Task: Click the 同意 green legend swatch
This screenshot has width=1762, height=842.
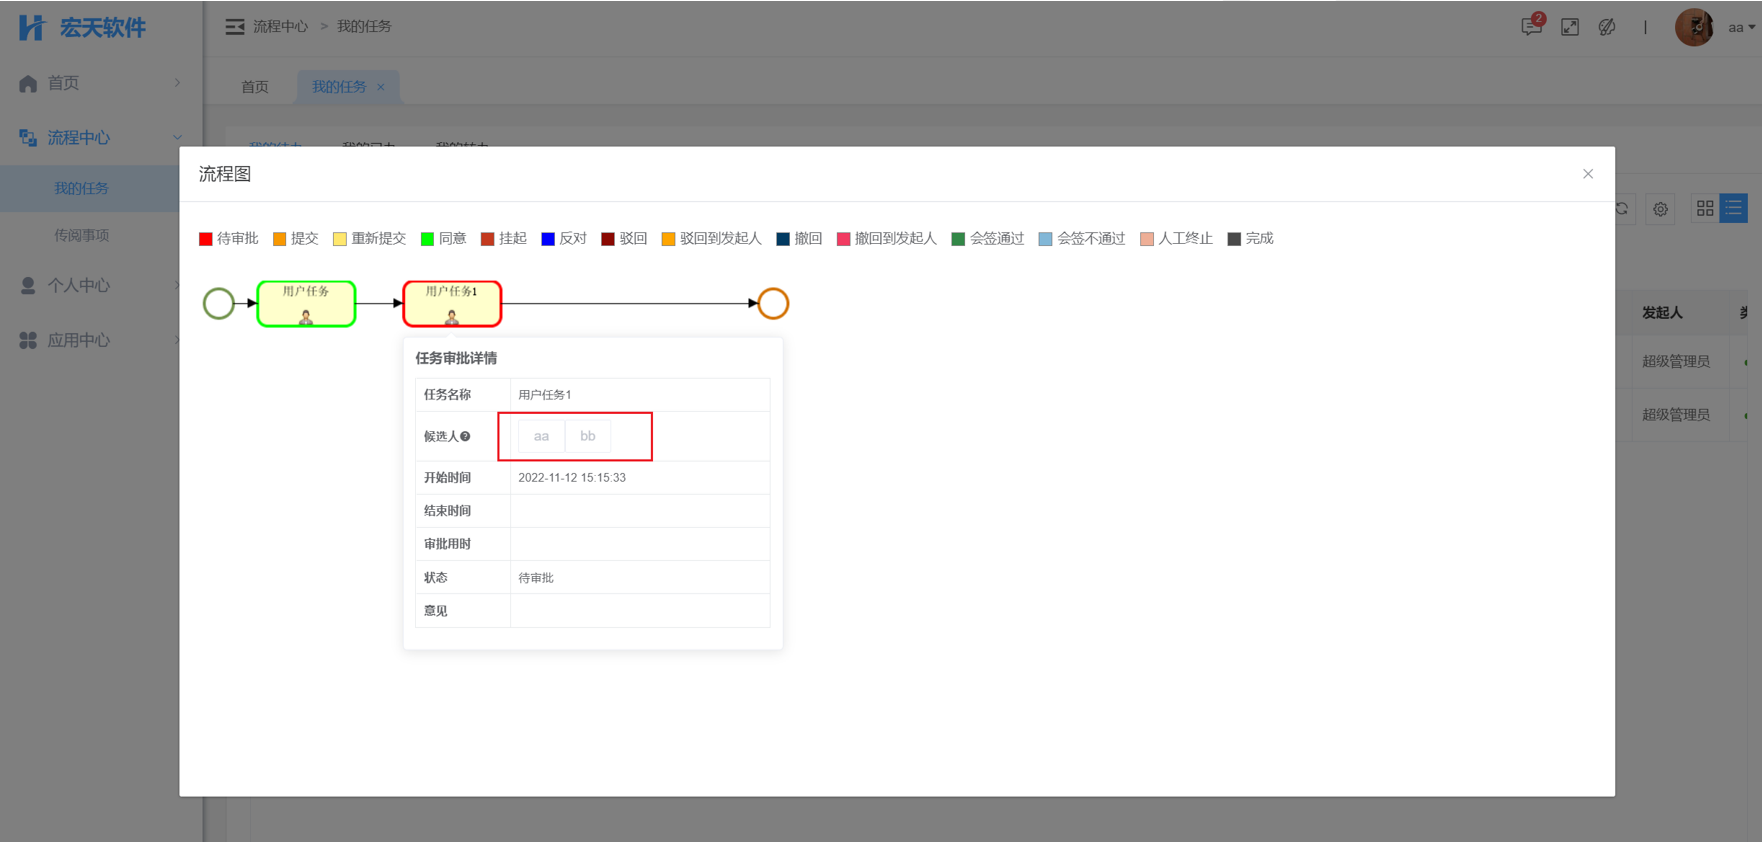Action: [427, 239]
